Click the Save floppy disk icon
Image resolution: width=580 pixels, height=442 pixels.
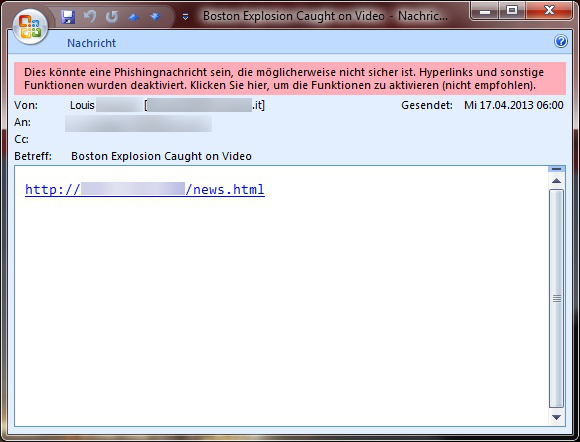click(68, 17)
